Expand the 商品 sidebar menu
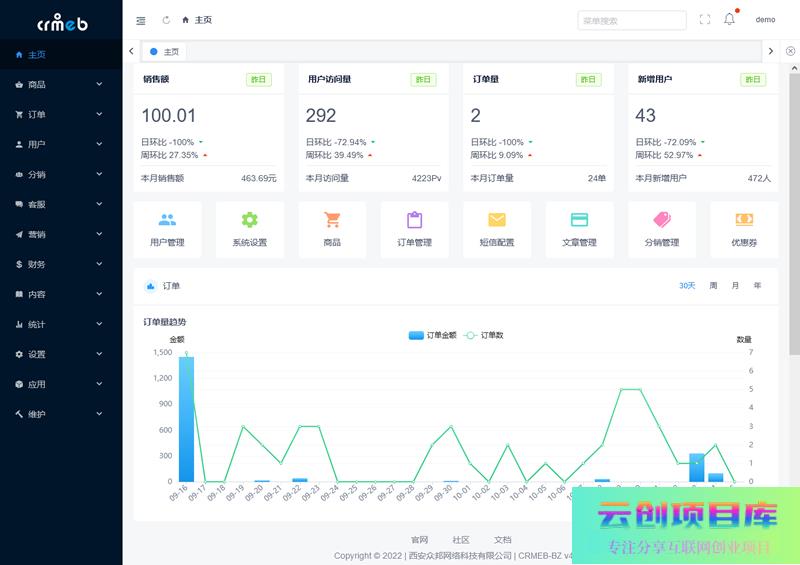The width and height of the screenshot is (800, 565). click(x=60, y=85)
